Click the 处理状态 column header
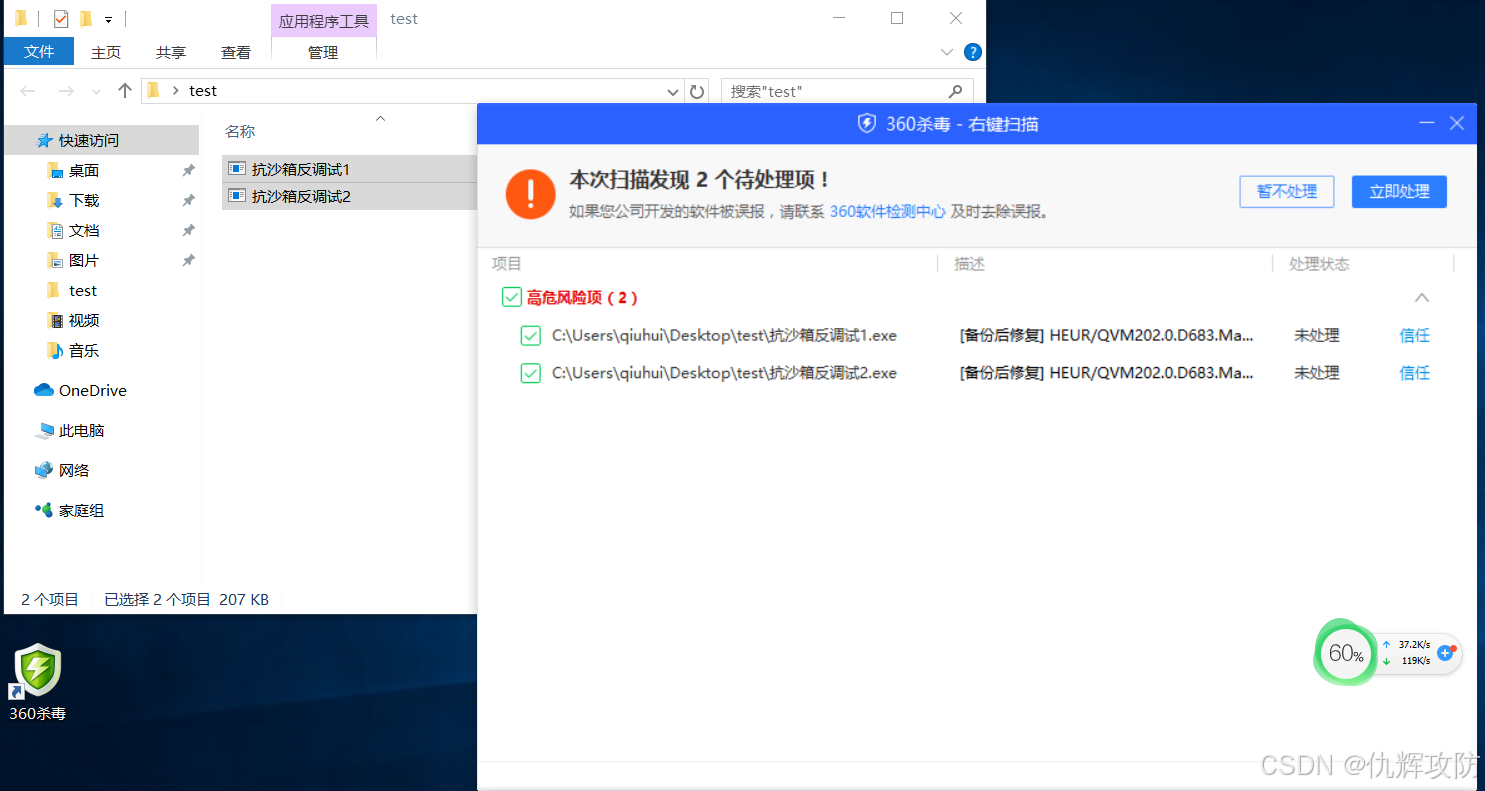 (x=1319, y=264)
